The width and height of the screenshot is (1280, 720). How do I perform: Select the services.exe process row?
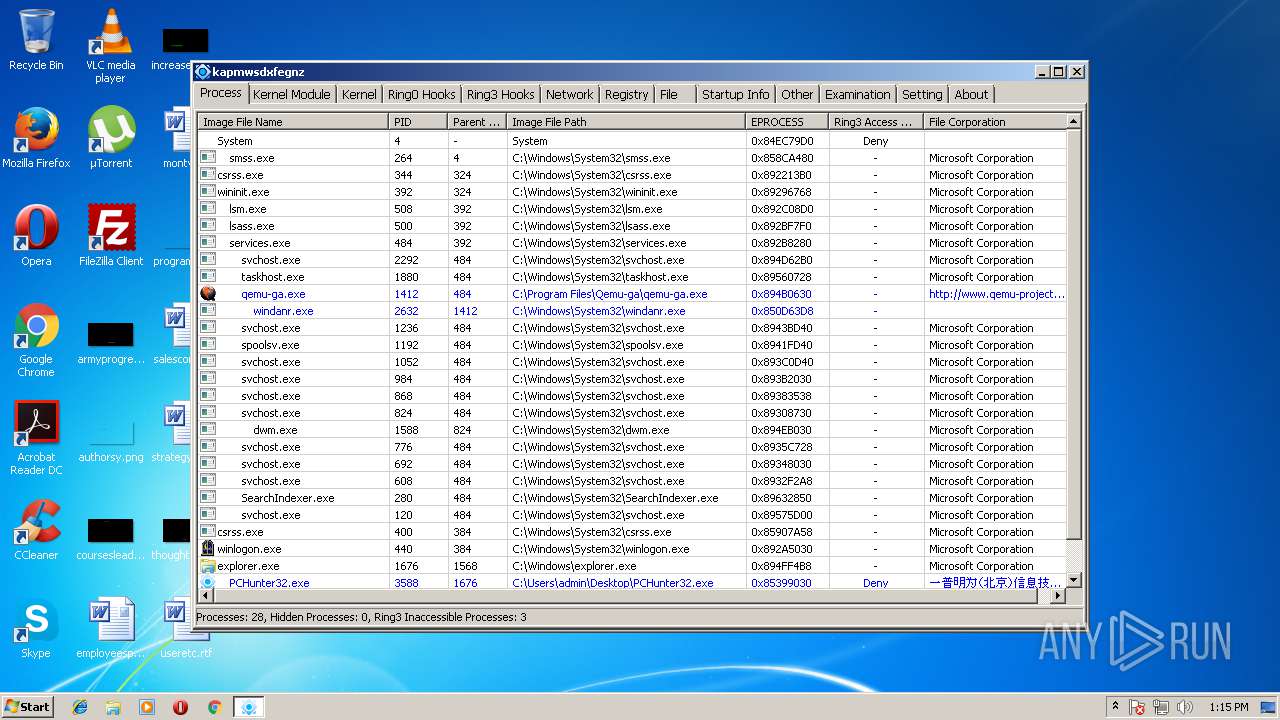[x=632, y=243]
